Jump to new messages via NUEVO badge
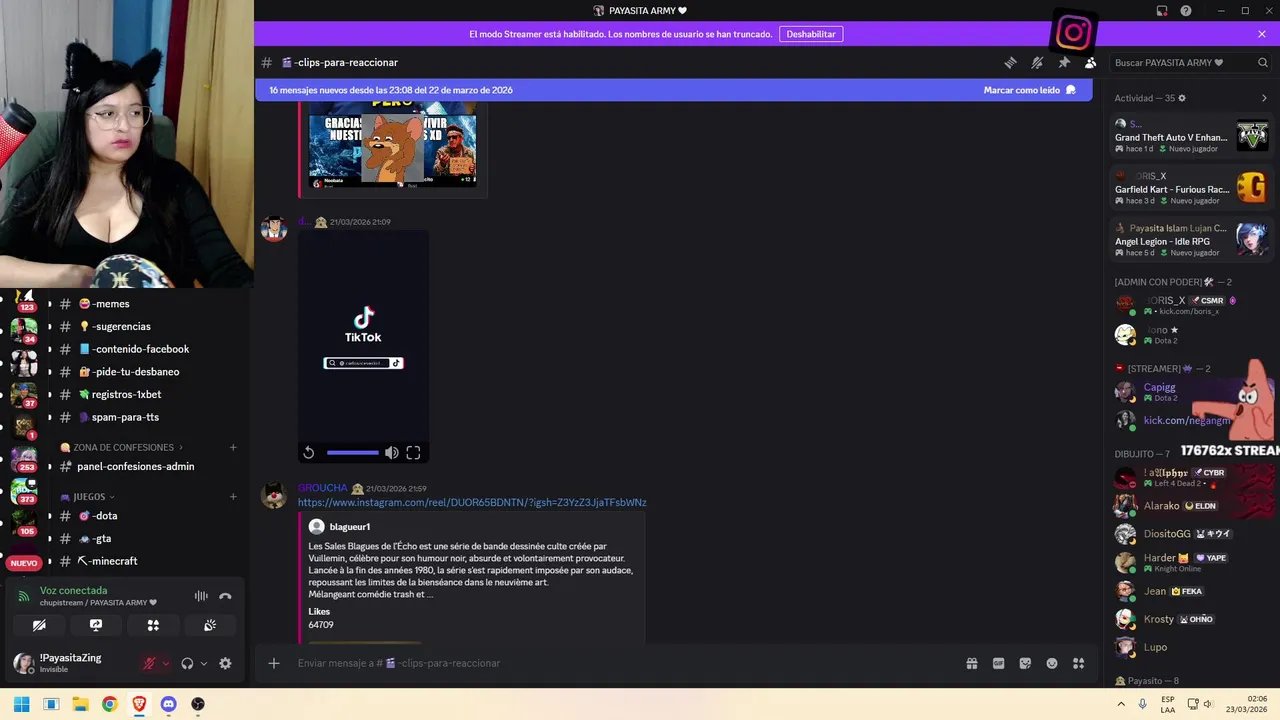This screenshot has width=1280, height=720. (x=23, y=563)
